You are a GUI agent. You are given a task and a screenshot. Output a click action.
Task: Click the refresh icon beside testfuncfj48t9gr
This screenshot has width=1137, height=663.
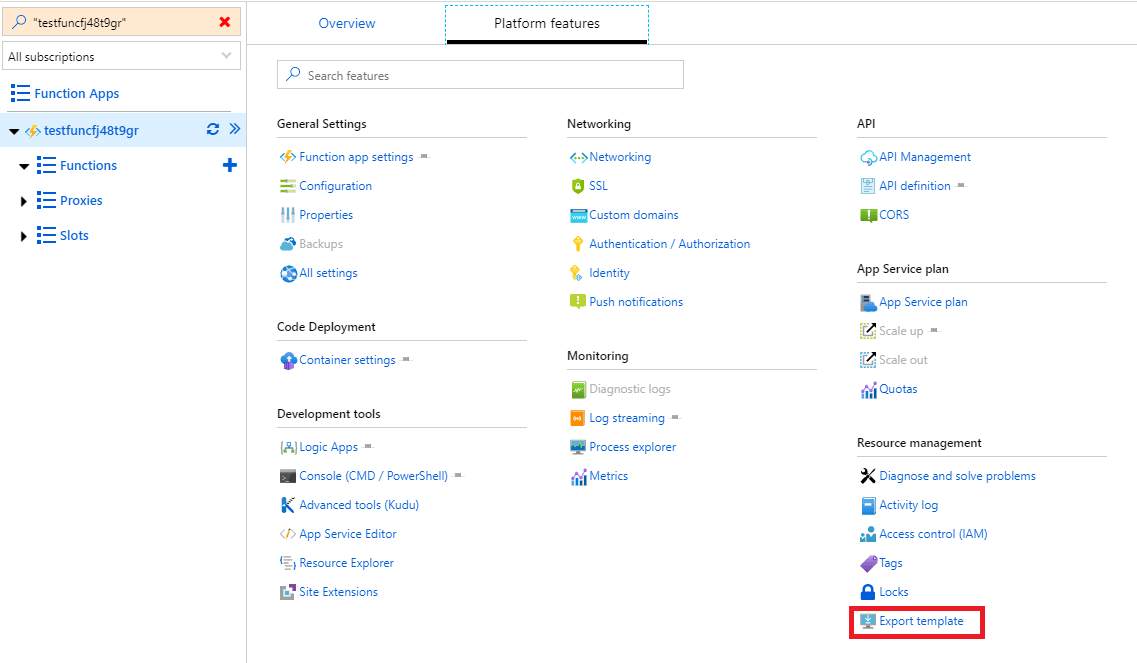212,129
